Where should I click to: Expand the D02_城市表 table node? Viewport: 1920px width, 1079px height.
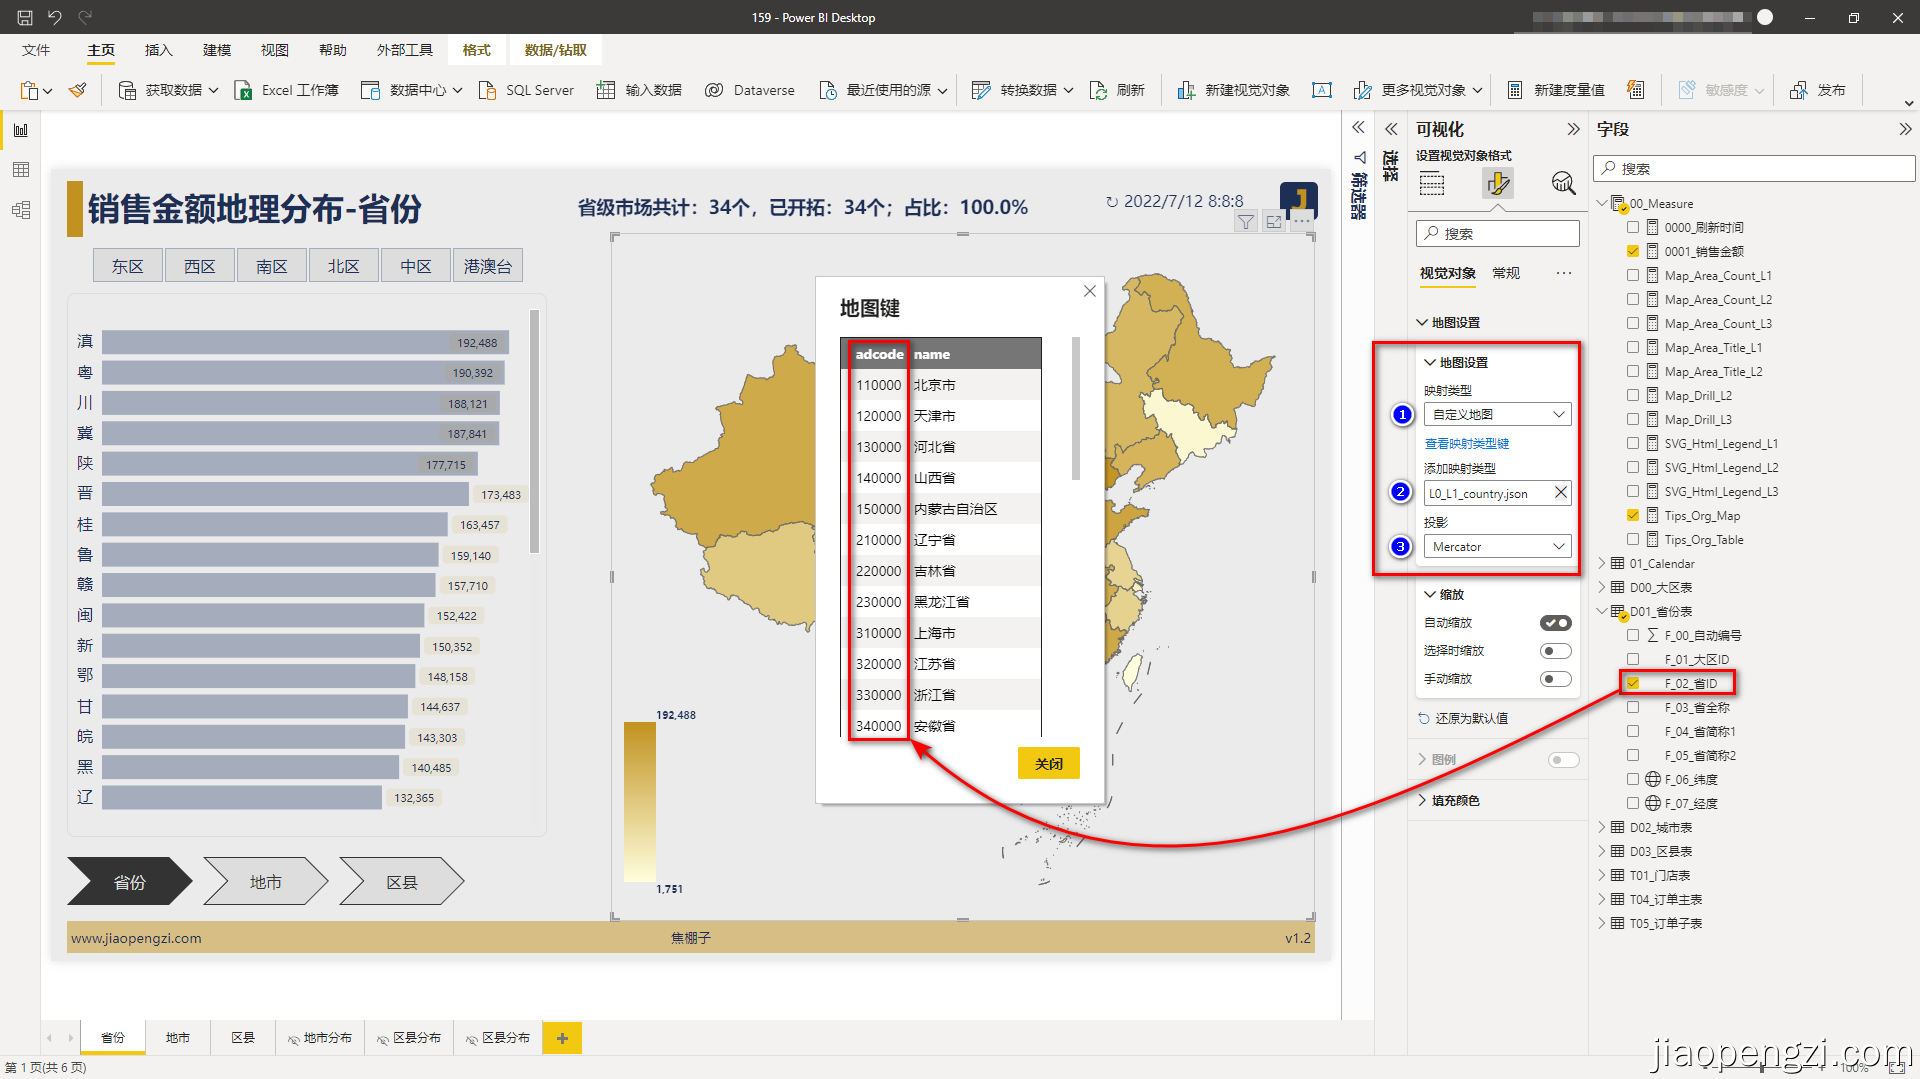[x=1603, y=827]
